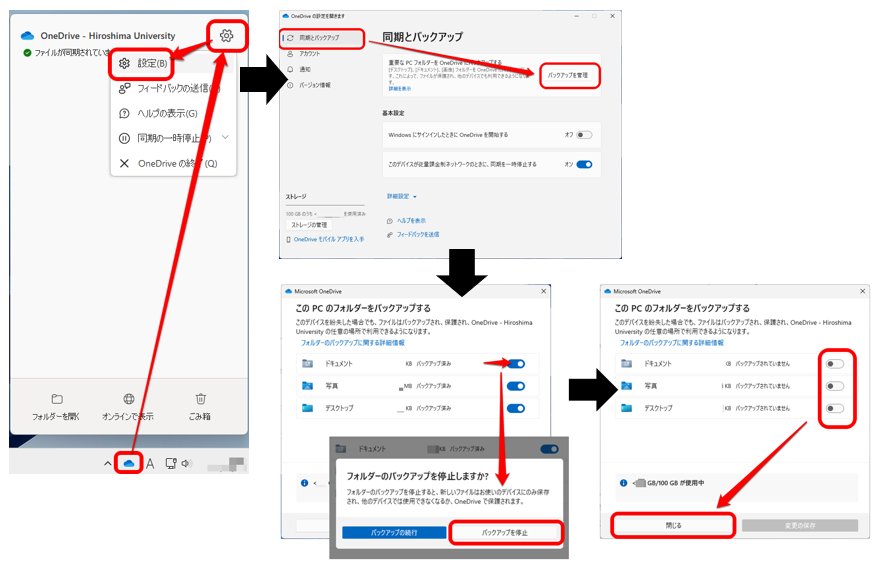Open the gear menu in the OneDrive flyout header

(x=226, y=36)
